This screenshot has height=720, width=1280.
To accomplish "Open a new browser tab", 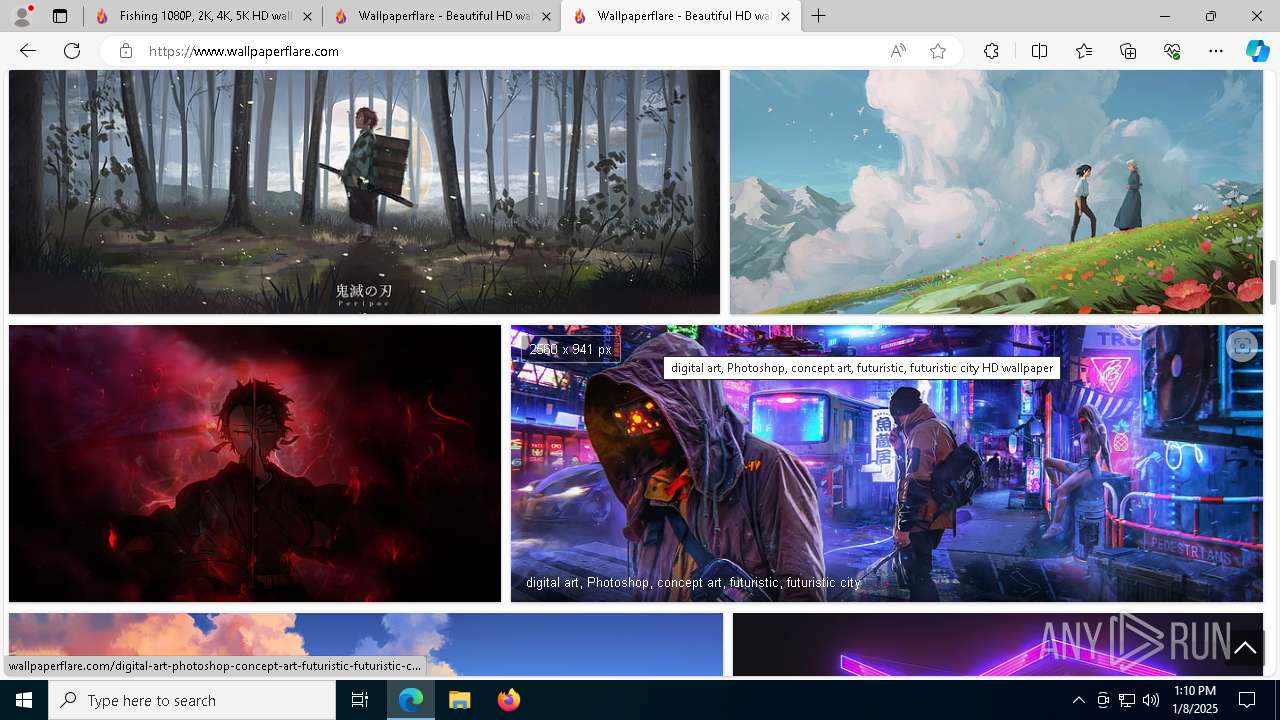I will click(x=819, y=16).
